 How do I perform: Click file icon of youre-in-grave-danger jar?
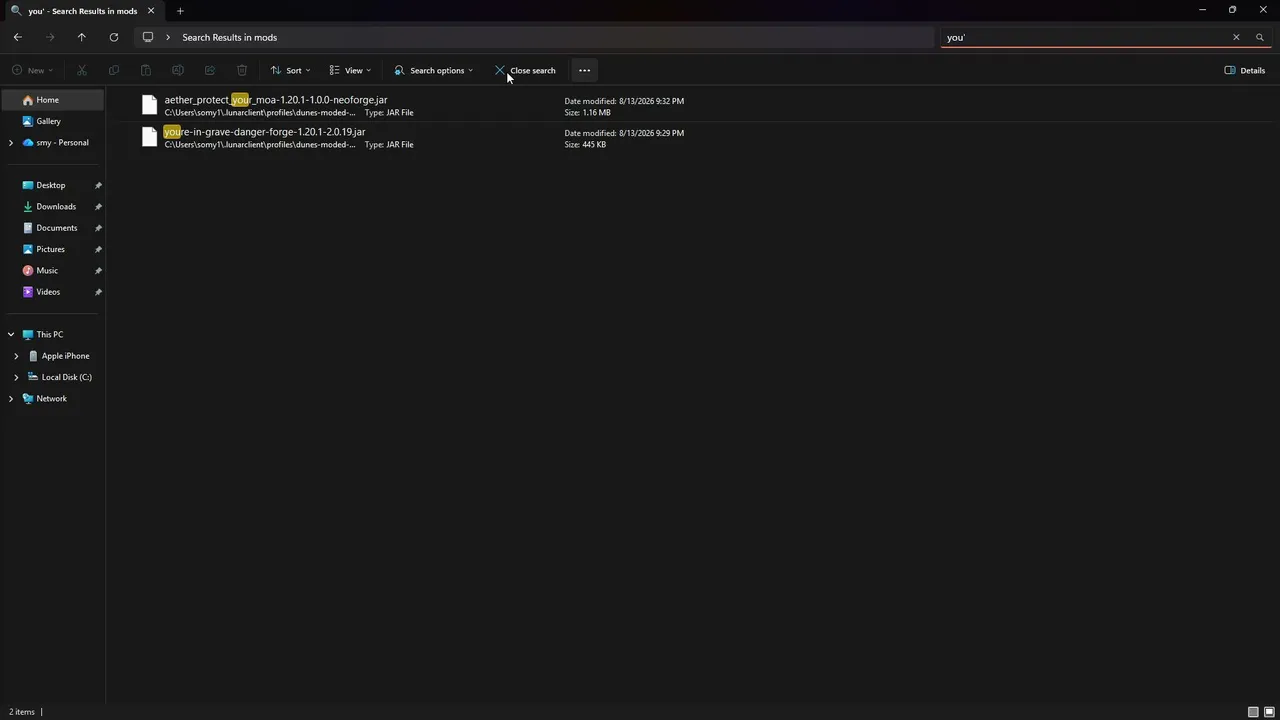click(x=150, y=137)
